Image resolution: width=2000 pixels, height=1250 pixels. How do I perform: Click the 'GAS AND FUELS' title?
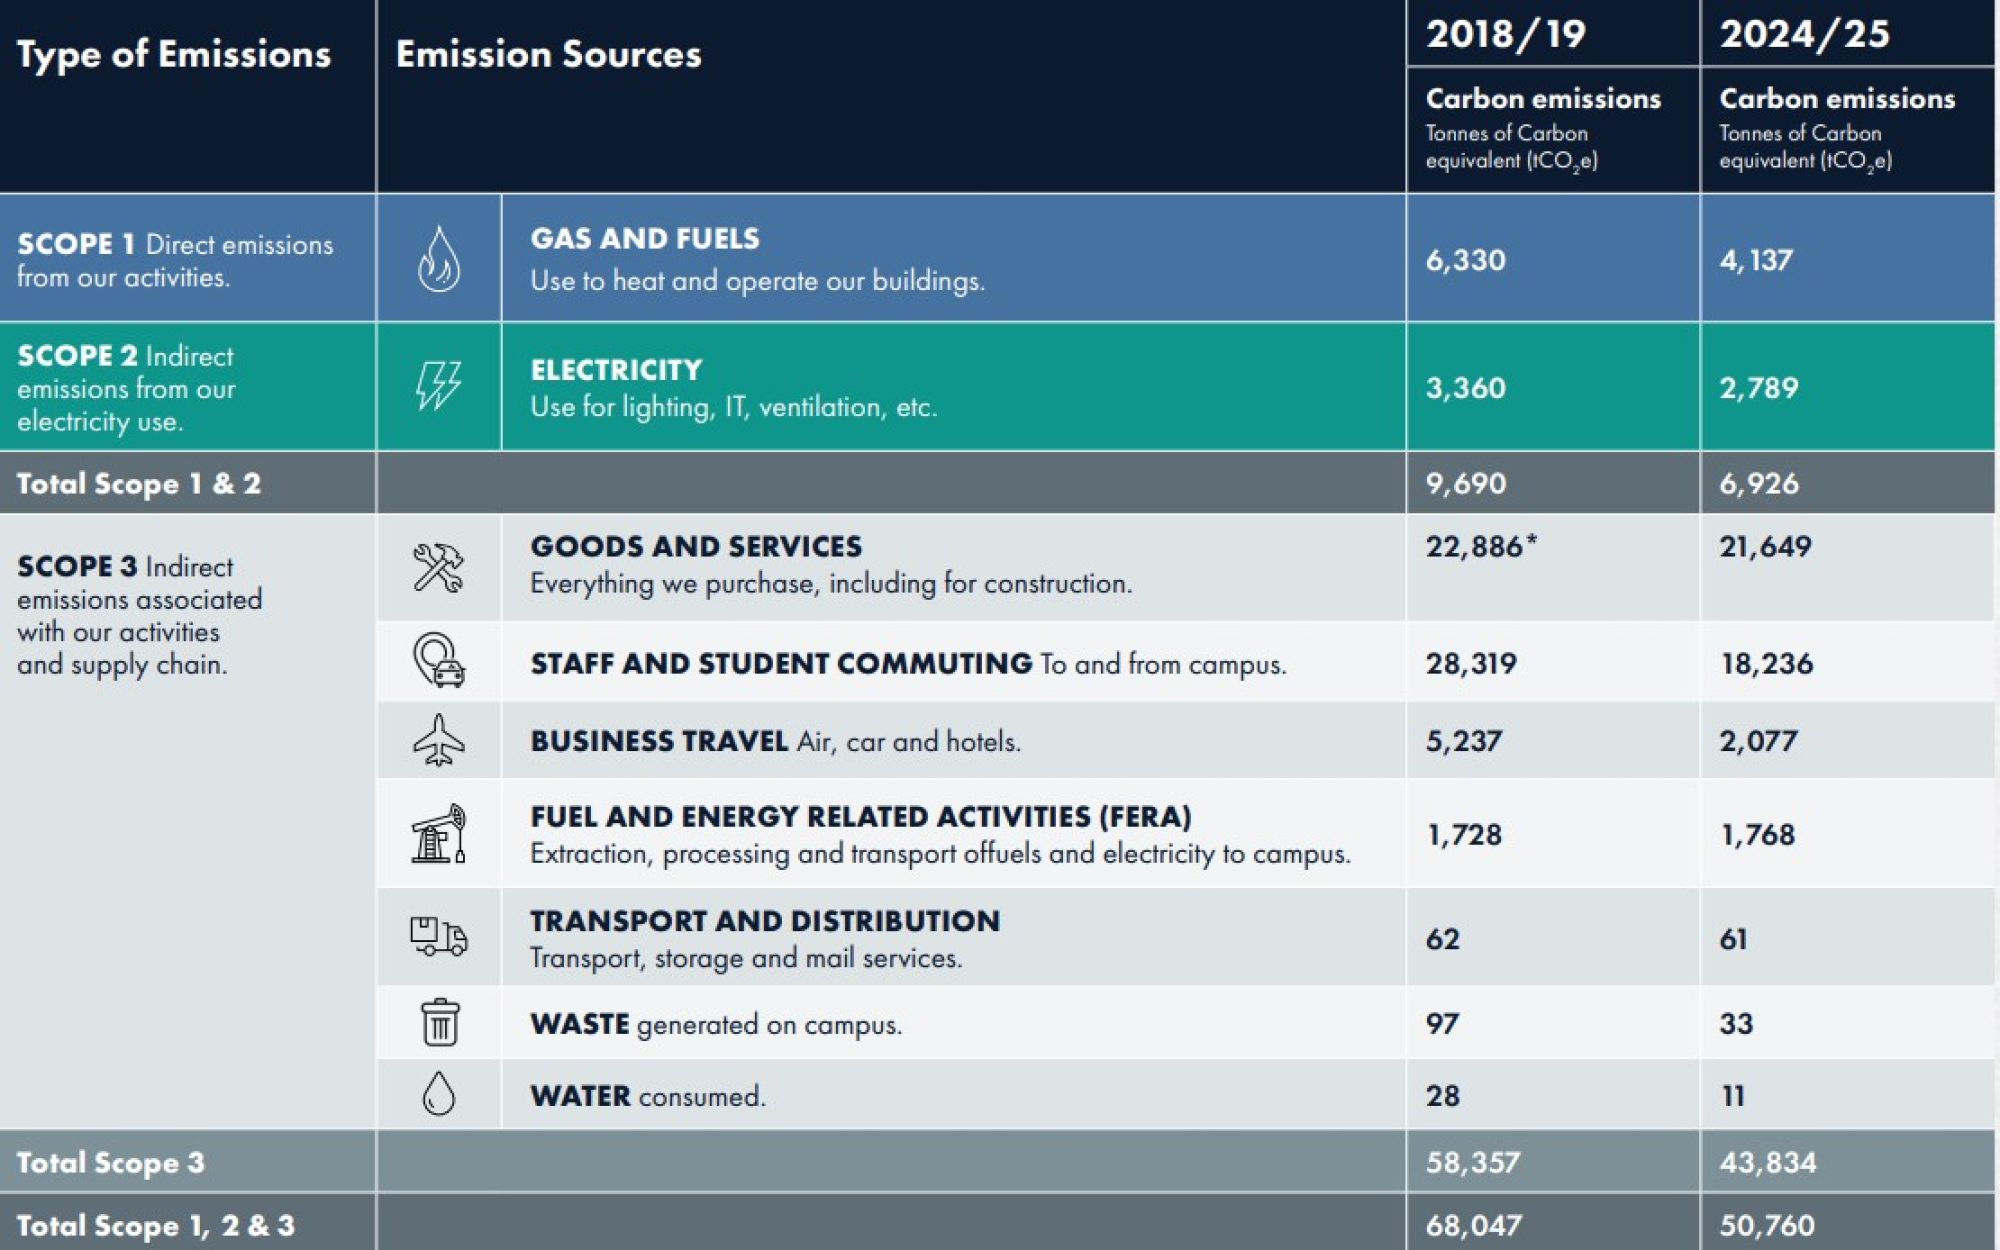(x=645, y=239)
